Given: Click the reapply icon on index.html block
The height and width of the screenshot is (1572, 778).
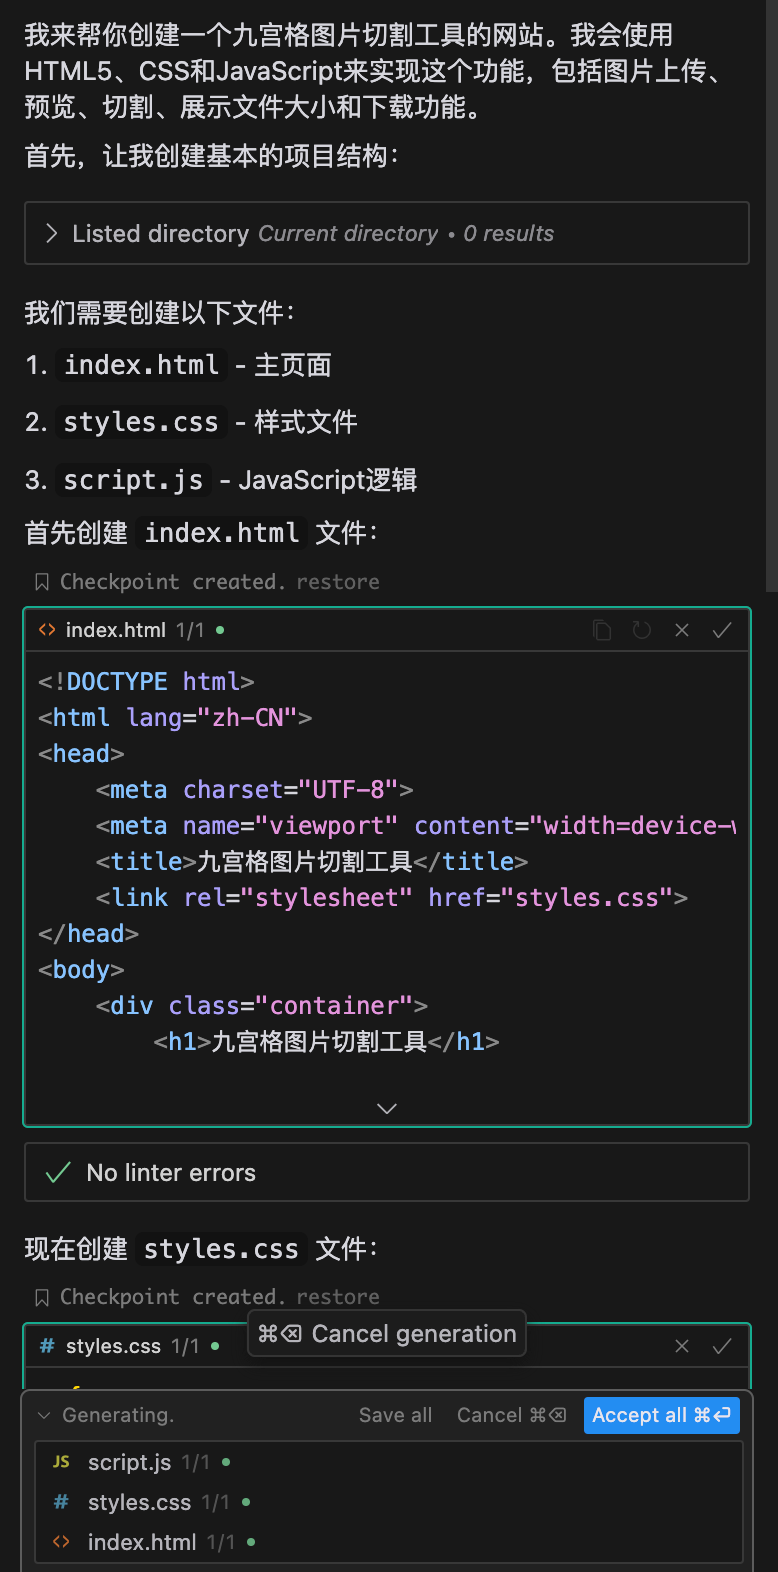Looking at the screenshot, I should coord(642,630).
